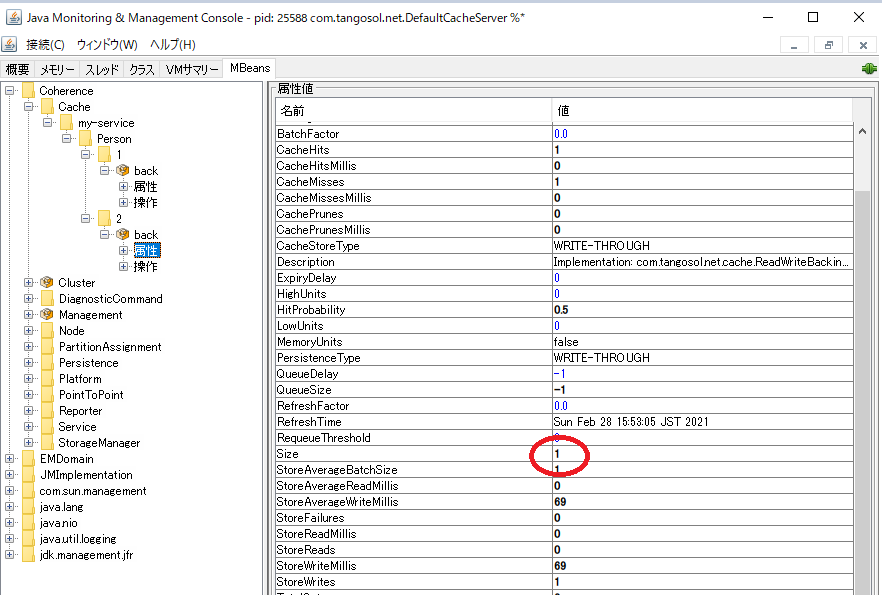The height and width of the screenshot is (602, 882).
Task: Expand the PartitionAssignment tree node
Action: [x=28, y=347]
